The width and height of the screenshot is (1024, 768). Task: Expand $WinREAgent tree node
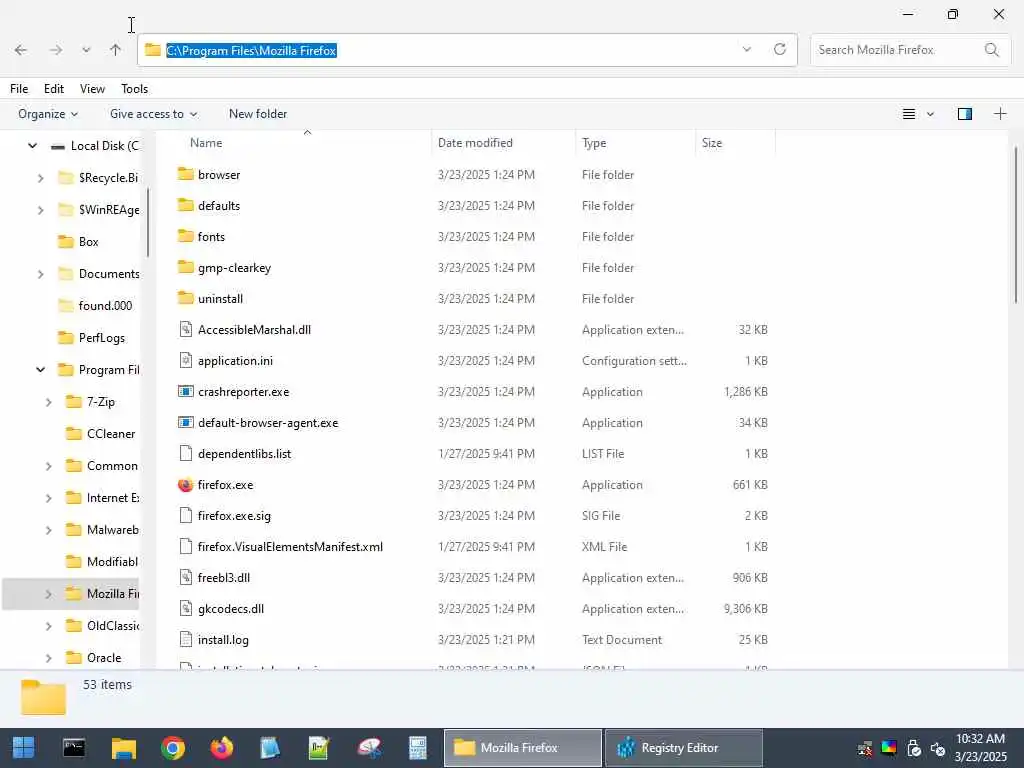40,210
